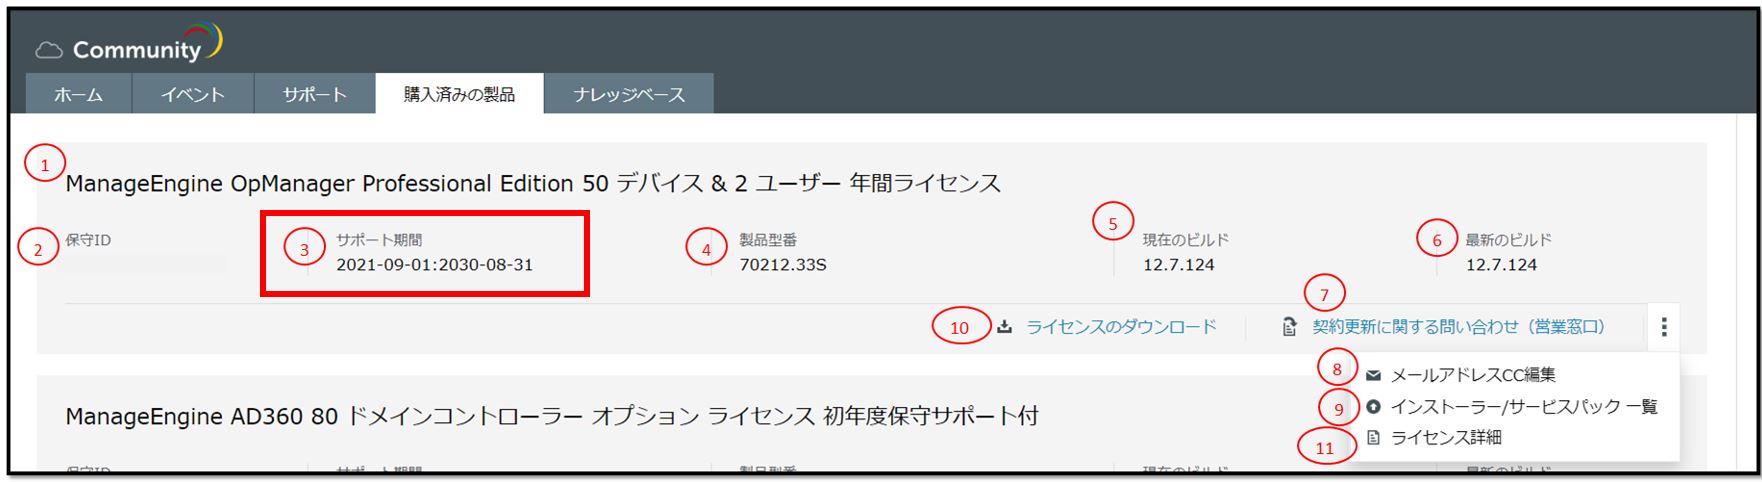
Task: Switch to the イベント tab
Action: click(193, 94)
